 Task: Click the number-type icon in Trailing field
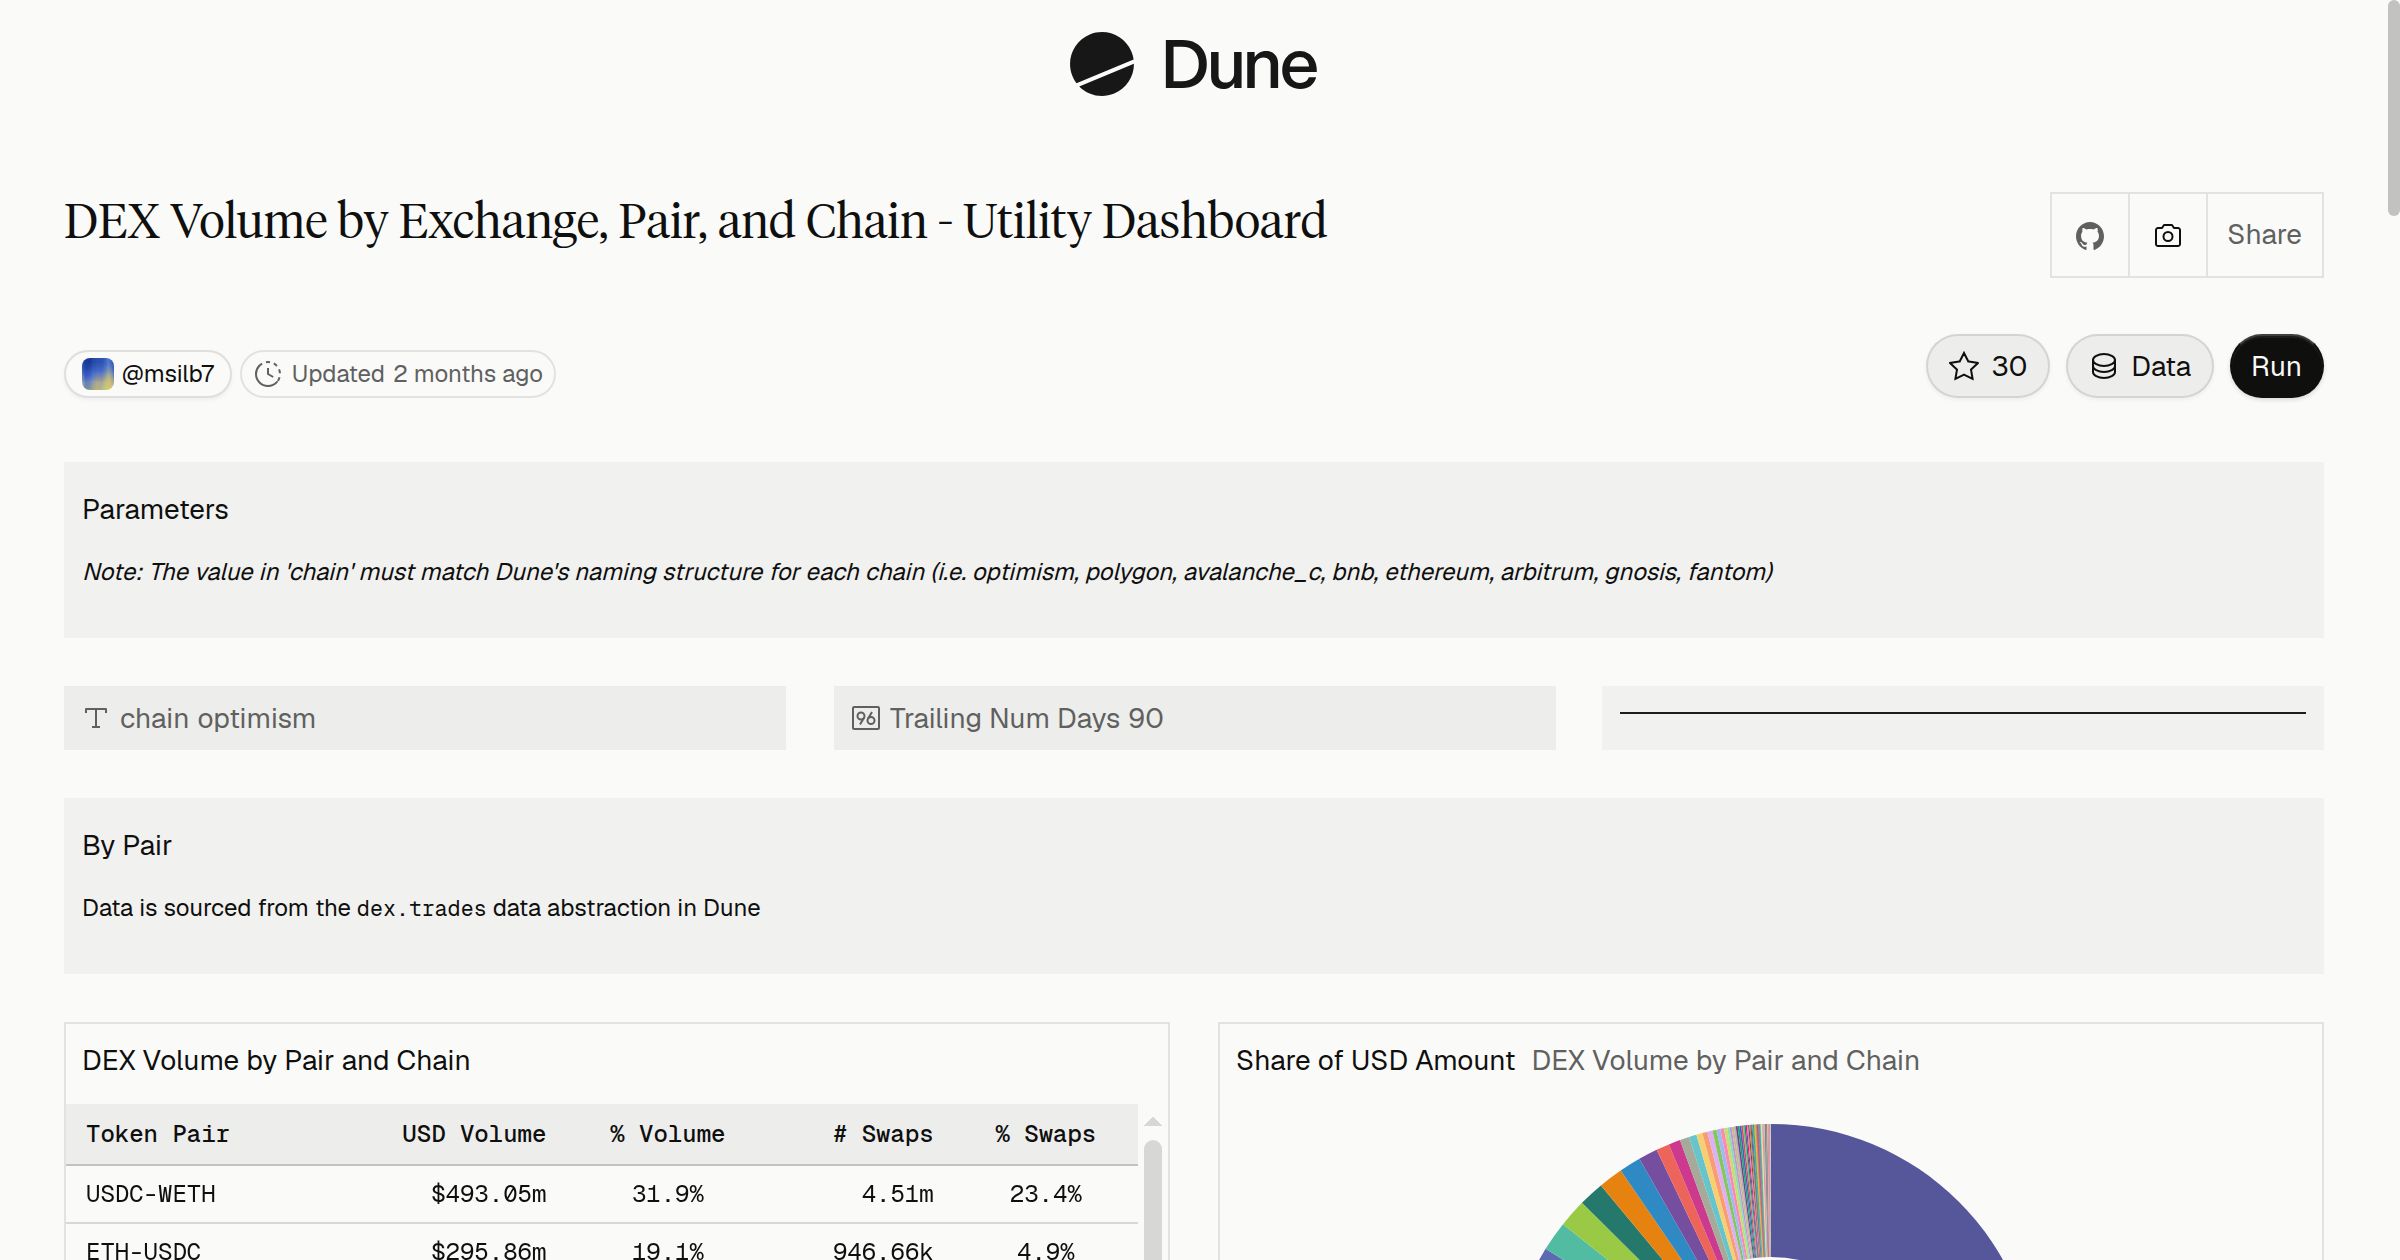(866, 718)
